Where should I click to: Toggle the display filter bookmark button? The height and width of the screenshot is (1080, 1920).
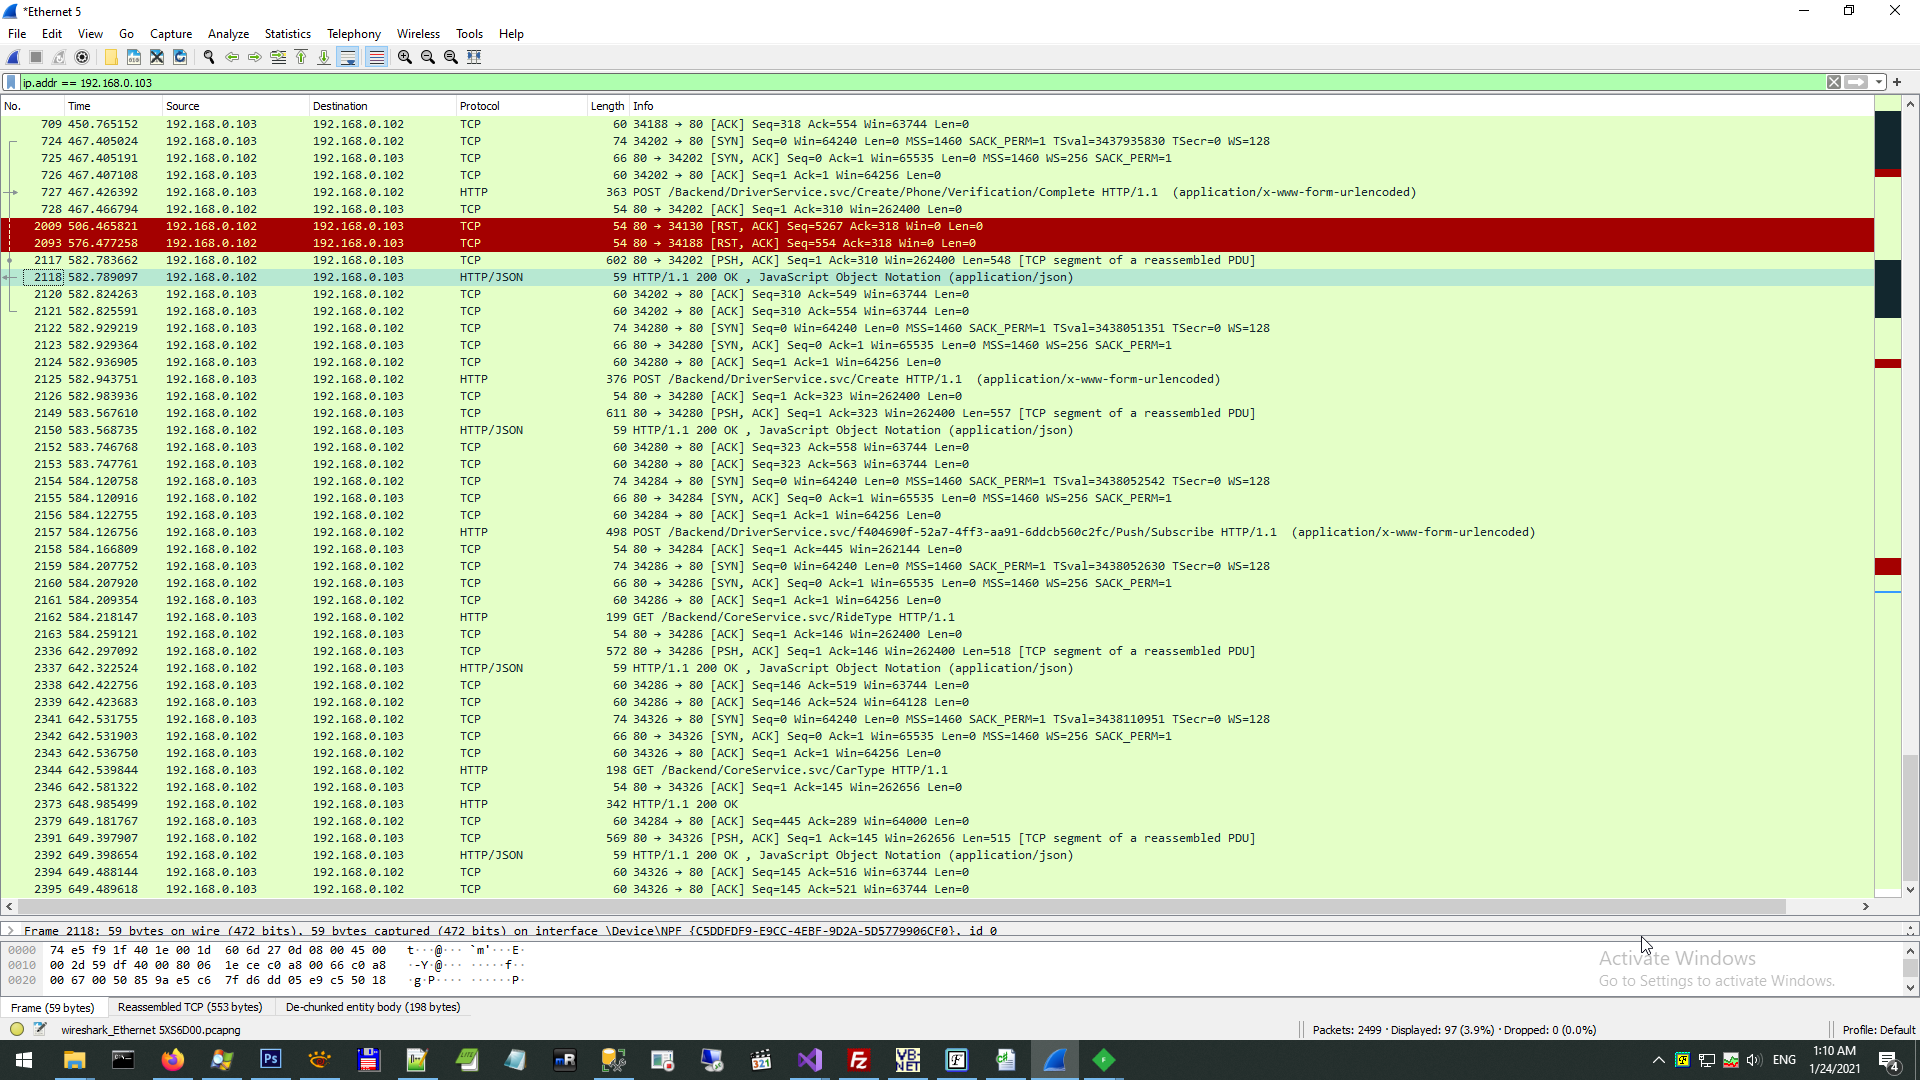(11, 83)
